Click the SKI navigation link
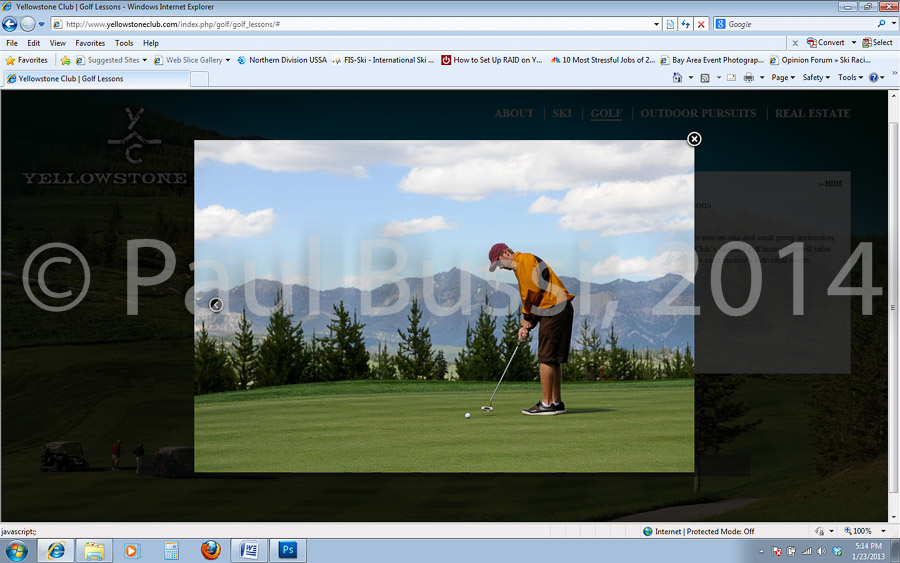The image size is (900, 563). pos(562,114)
